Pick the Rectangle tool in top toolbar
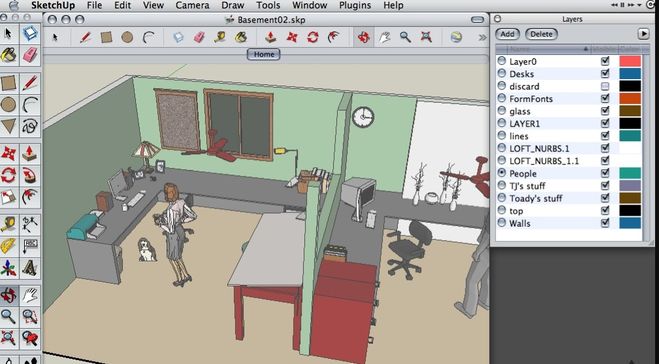 pyautogui.click(x=106, y=37)
